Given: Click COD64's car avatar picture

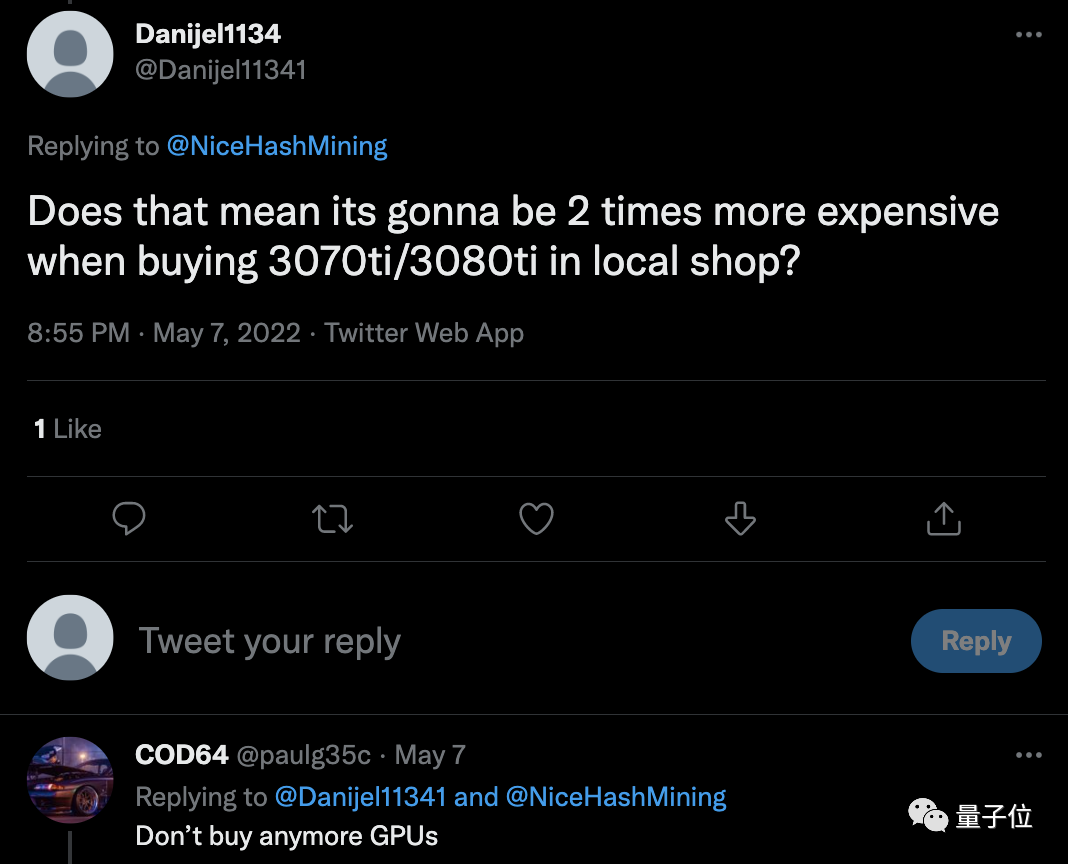Looking at the screenshot, I should click(69, 780).
